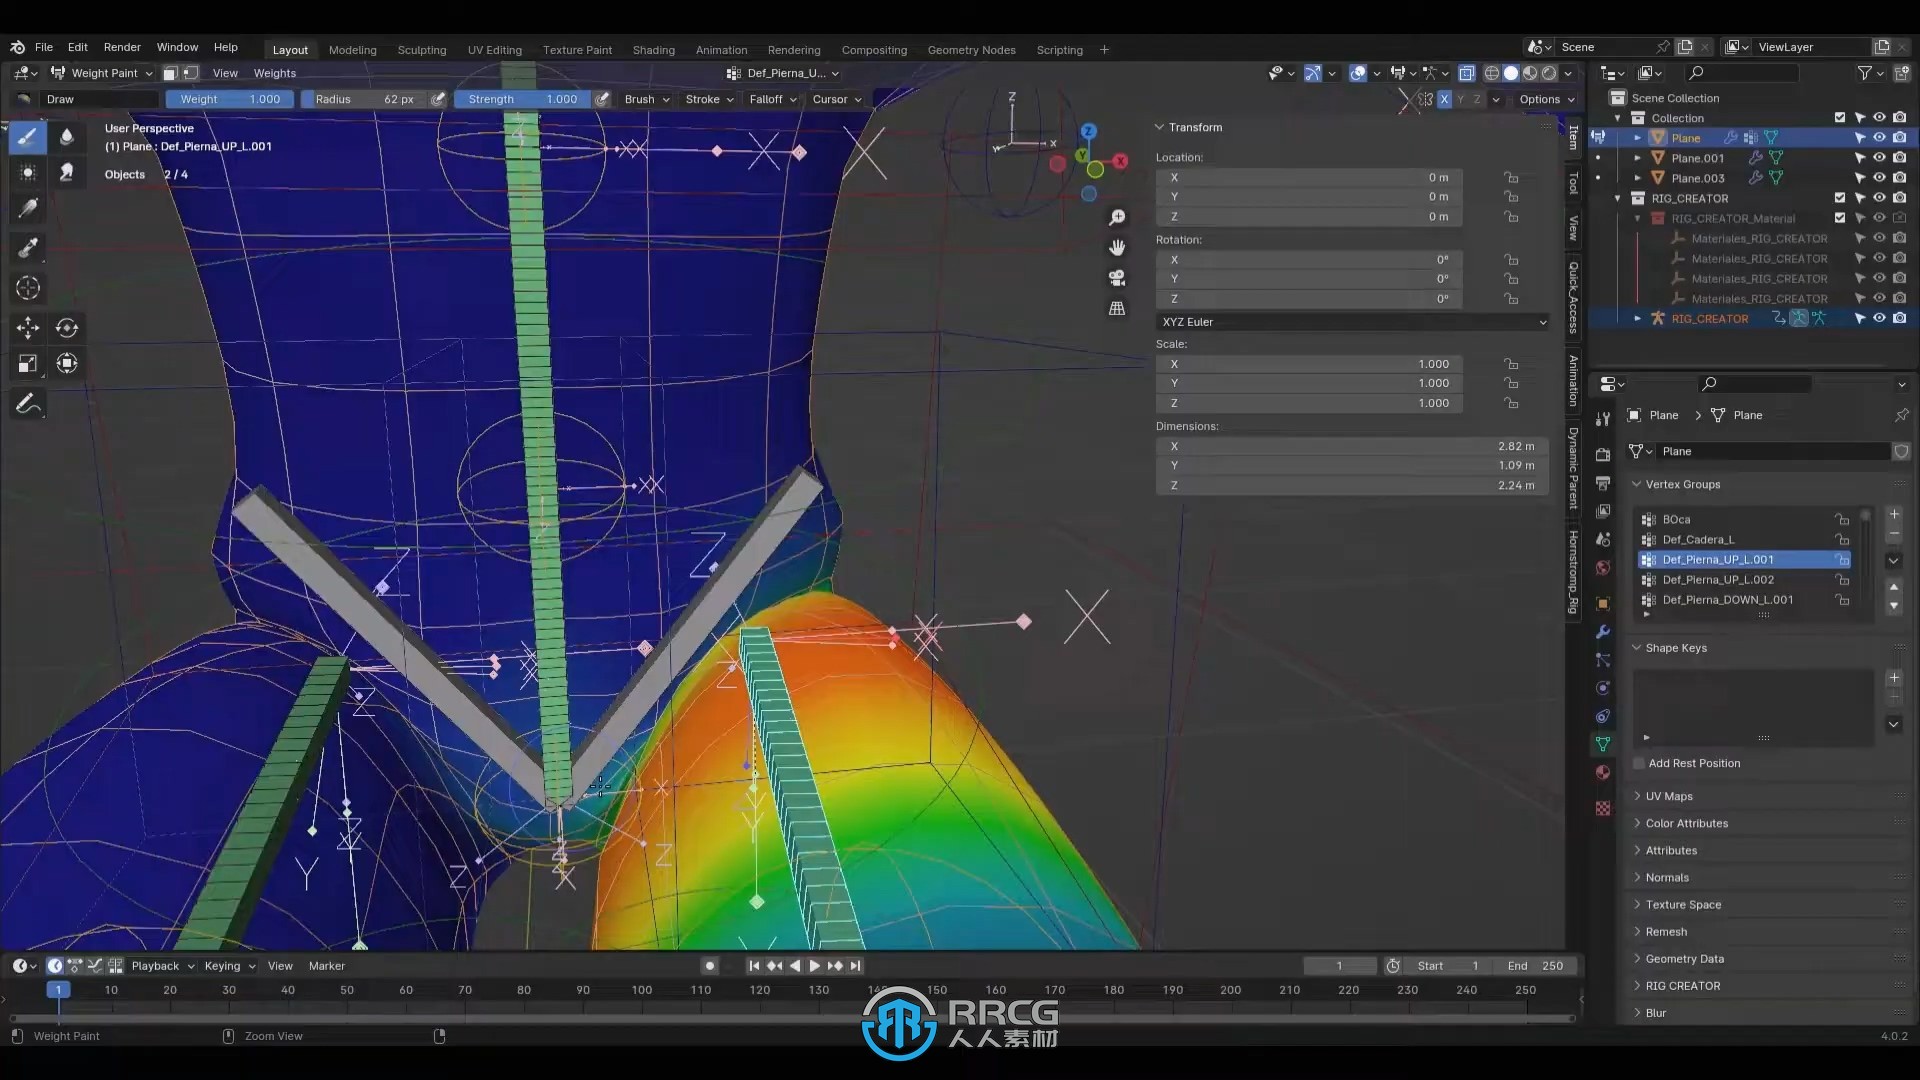Select the Annotate tool icon
The image size is (1920, 1080).
29,405
